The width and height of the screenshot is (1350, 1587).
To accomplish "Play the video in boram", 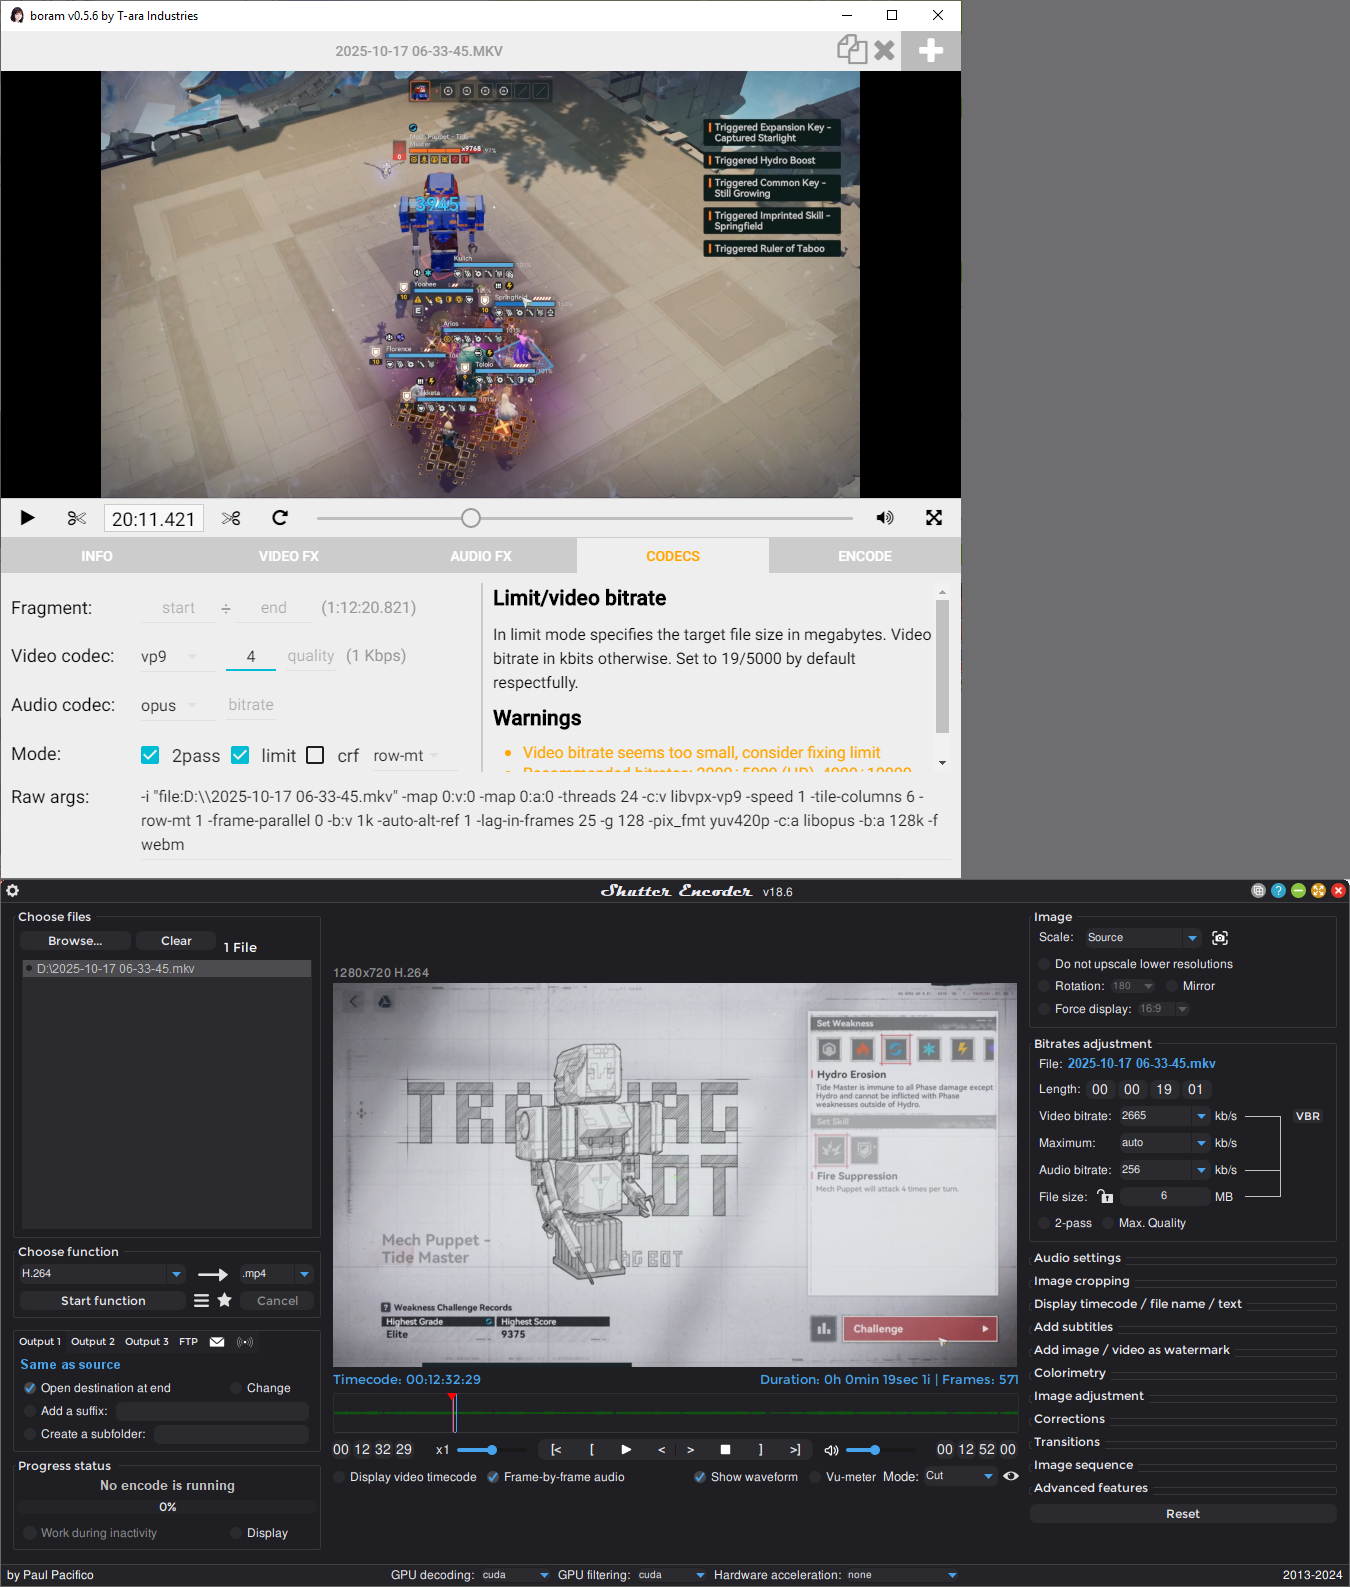I will pyautogui.click(x=27, y=518).
